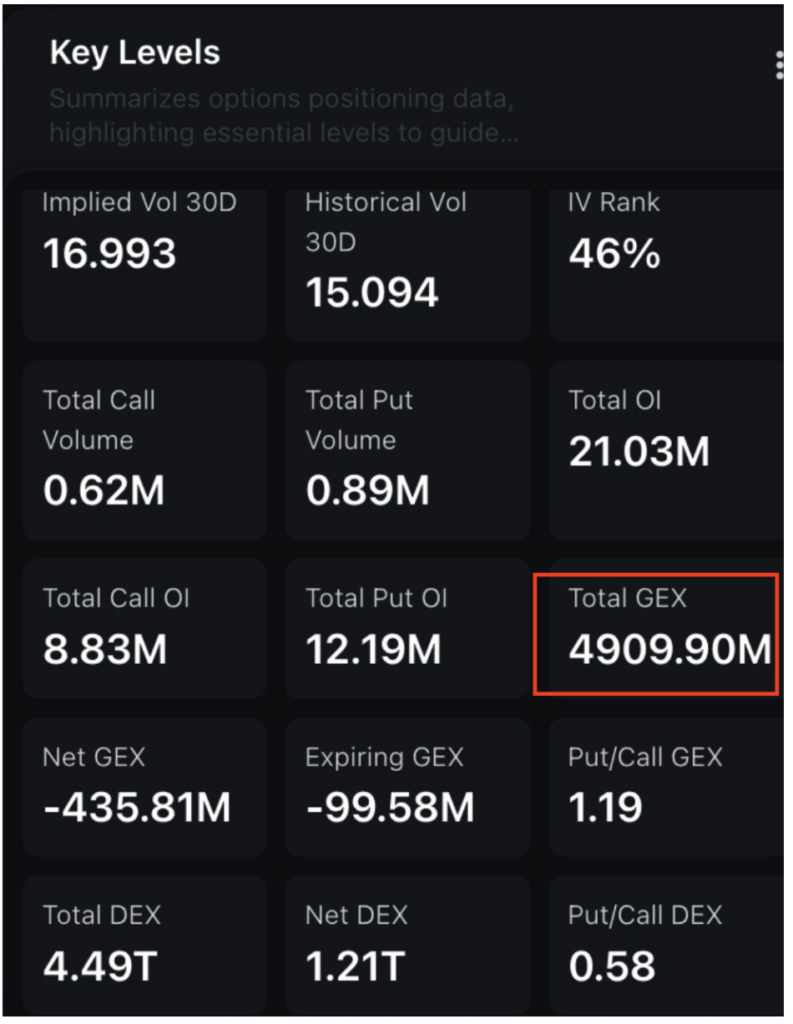Open the Net DEX 1.21T card
Viewport: 793px width, 1024px height.
tap(408, 946)
